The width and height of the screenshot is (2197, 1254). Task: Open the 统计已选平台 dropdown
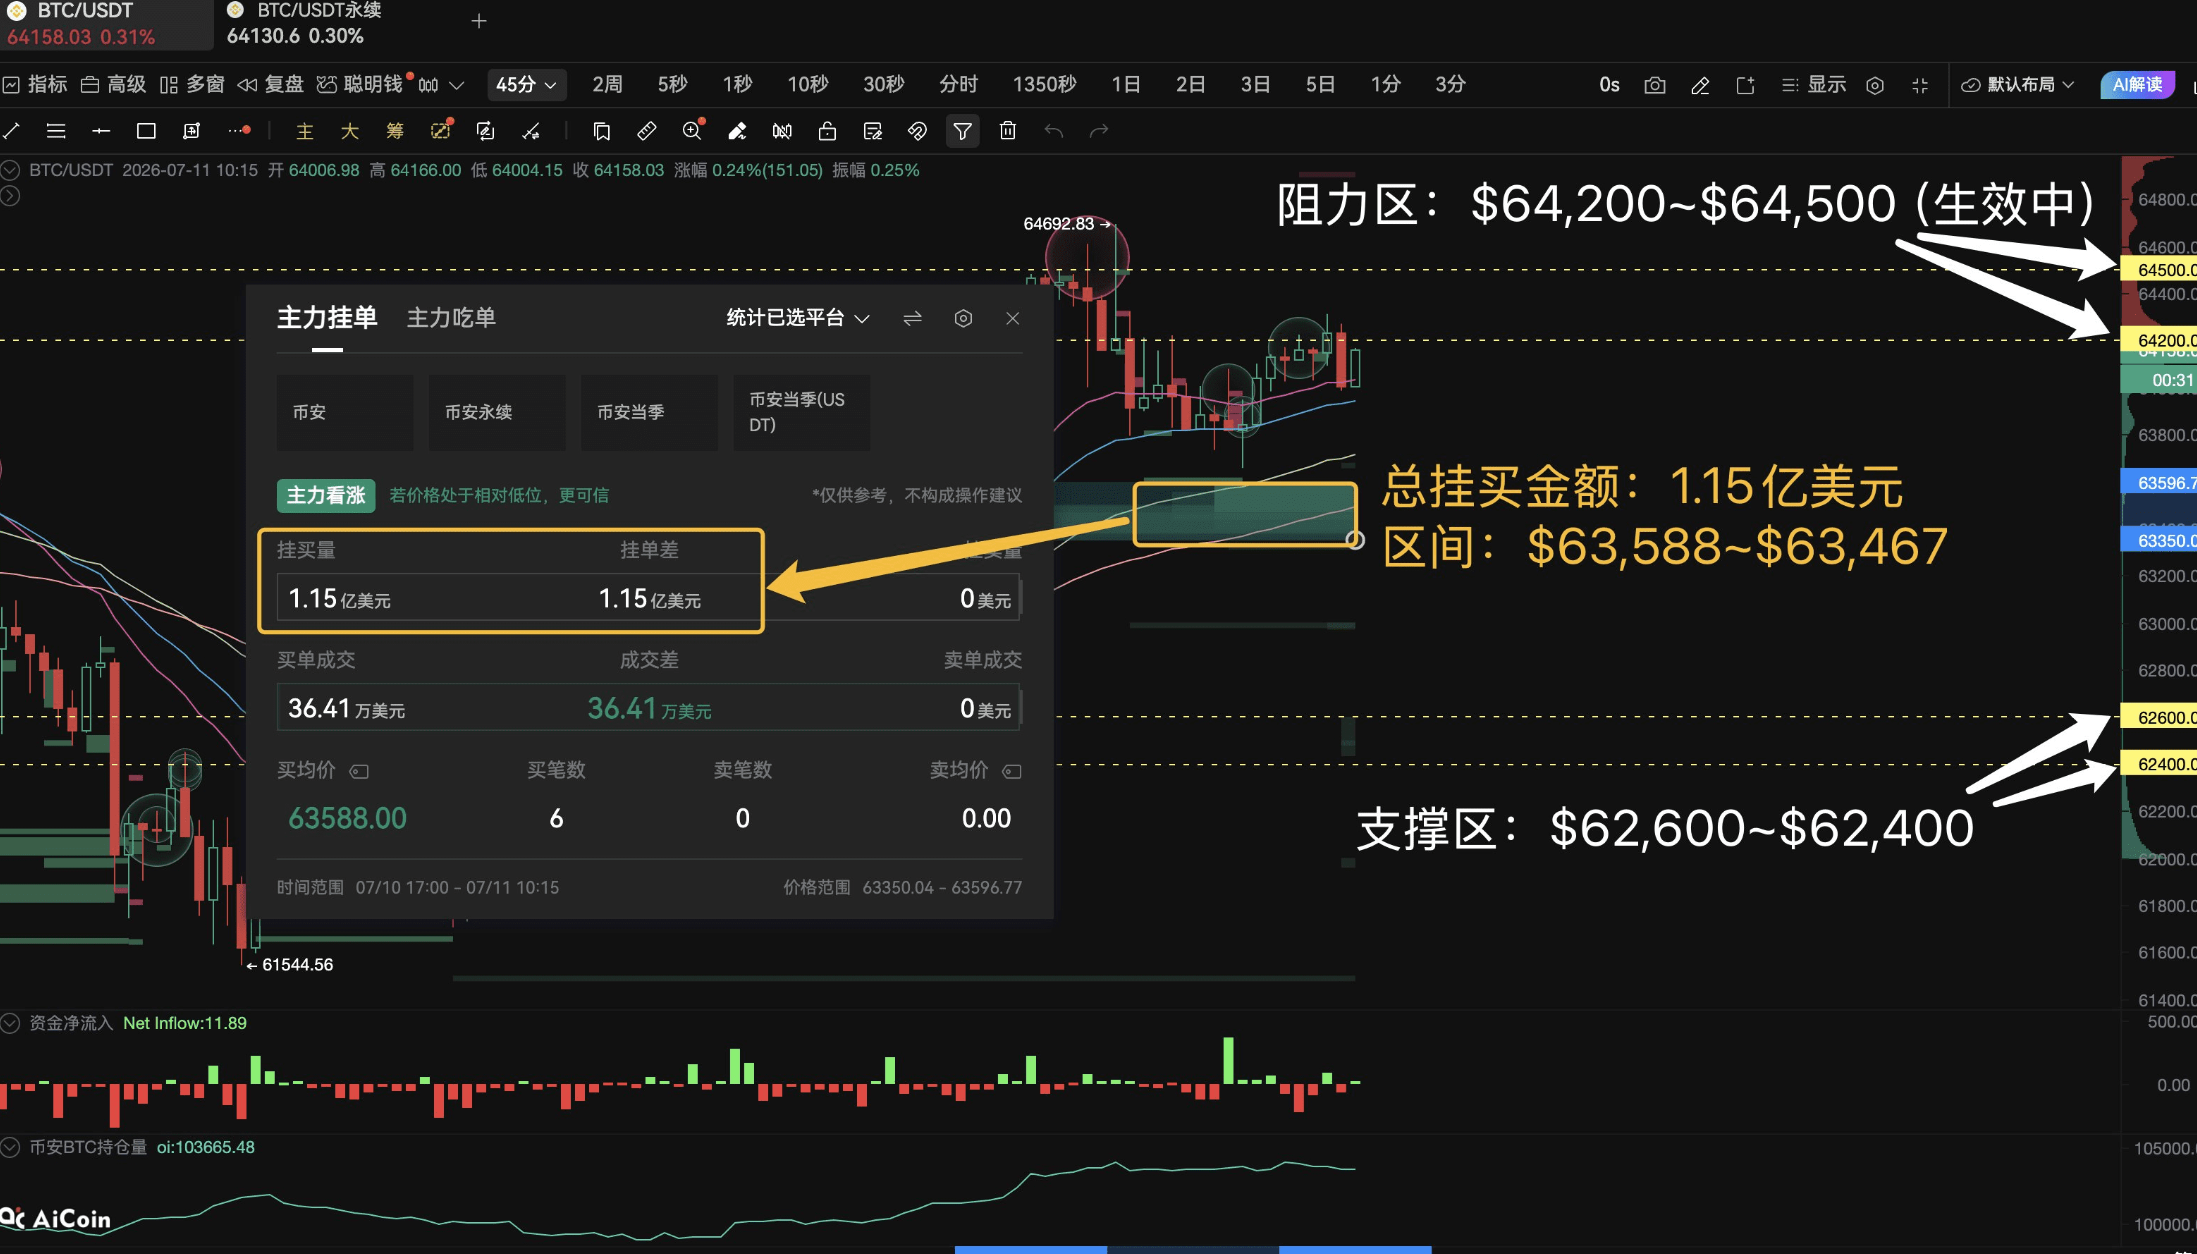[798, 318]
